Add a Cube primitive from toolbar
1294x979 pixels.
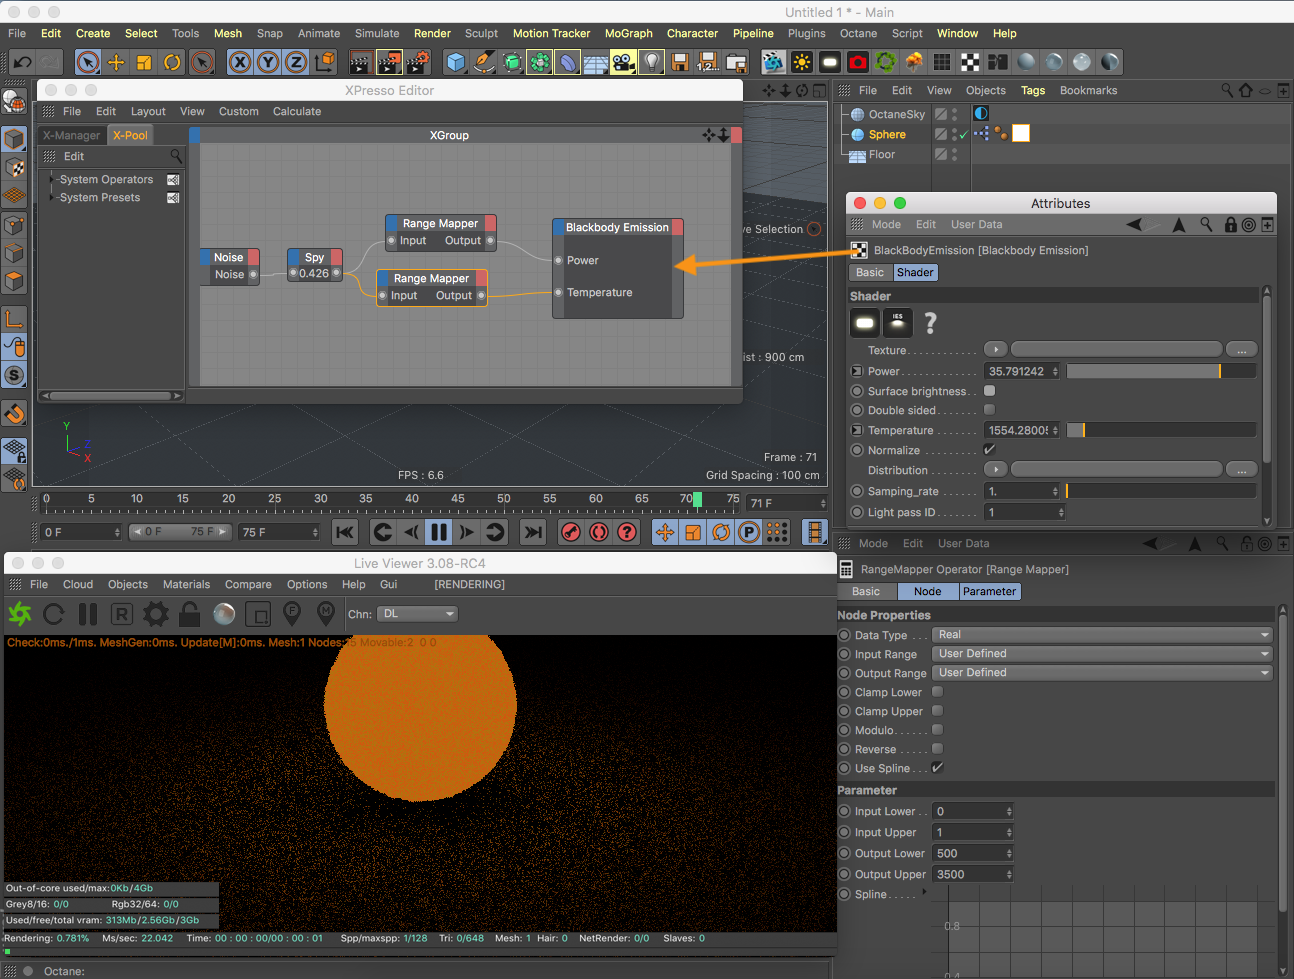point(456,62)
